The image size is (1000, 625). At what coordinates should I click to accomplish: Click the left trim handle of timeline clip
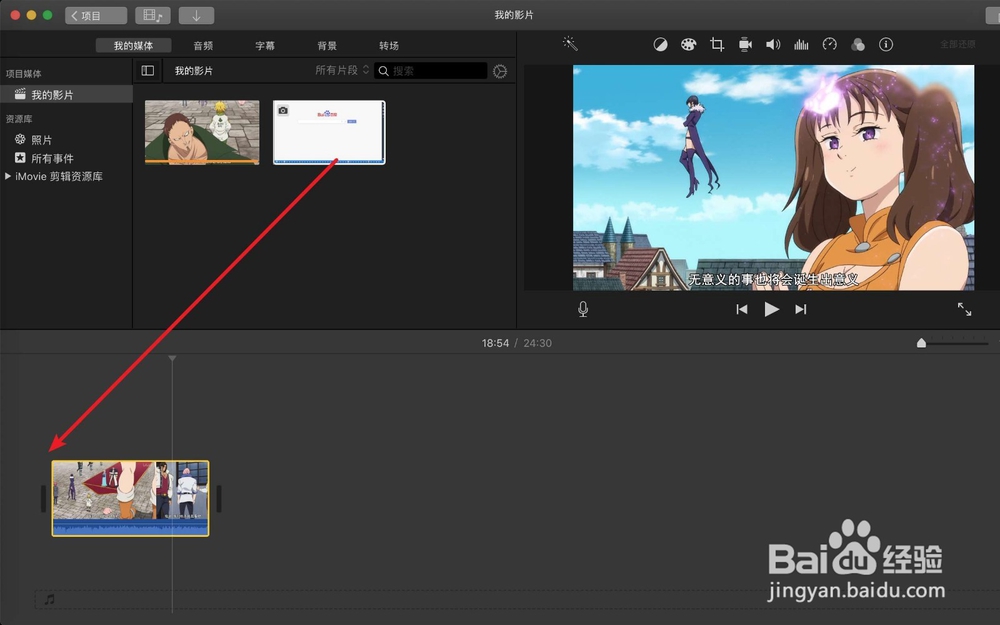tap(43, 499)
